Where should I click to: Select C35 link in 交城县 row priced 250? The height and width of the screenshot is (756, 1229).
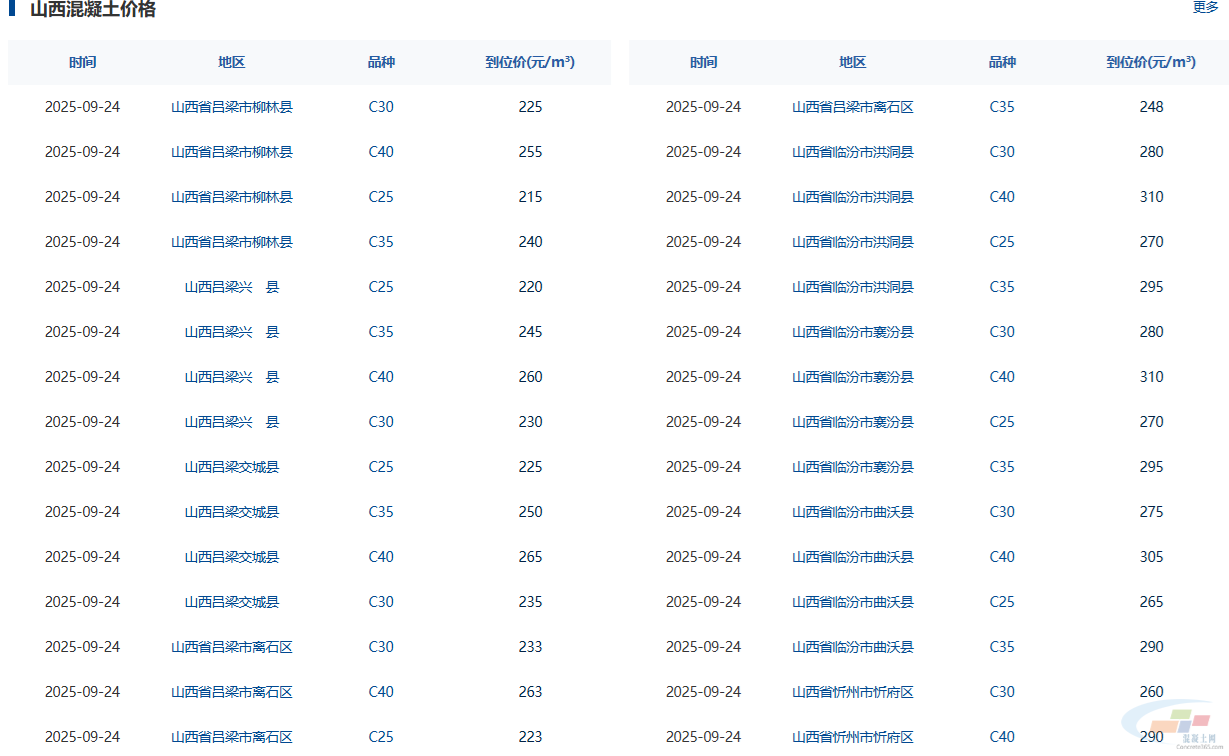[x=381, y=512]
